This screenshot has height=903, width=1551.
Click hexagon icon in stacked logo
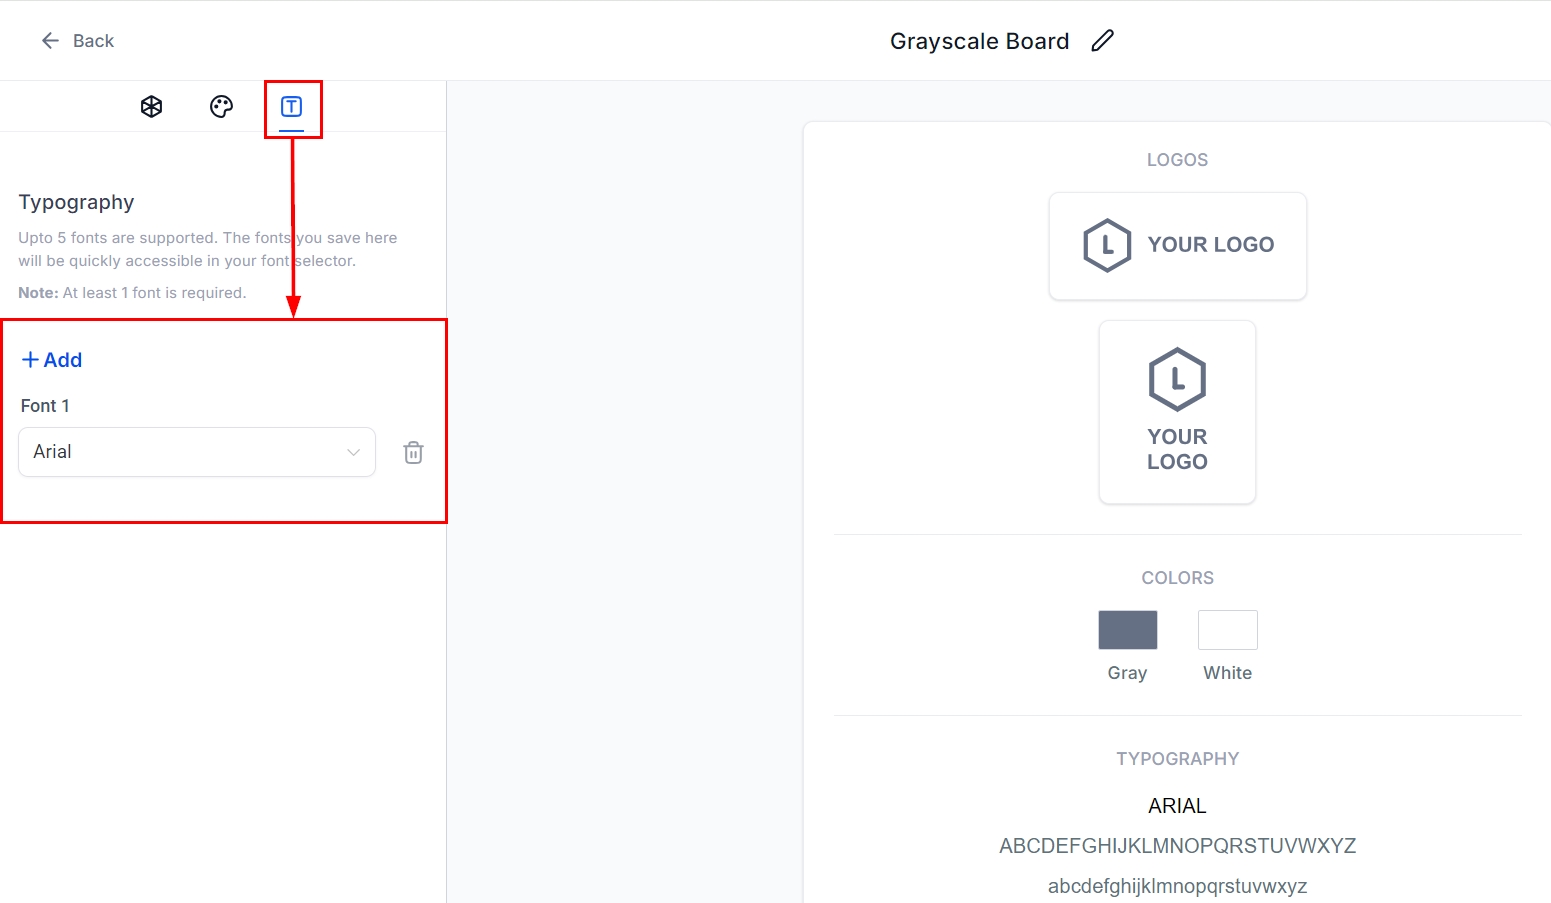click(1177, 379)
